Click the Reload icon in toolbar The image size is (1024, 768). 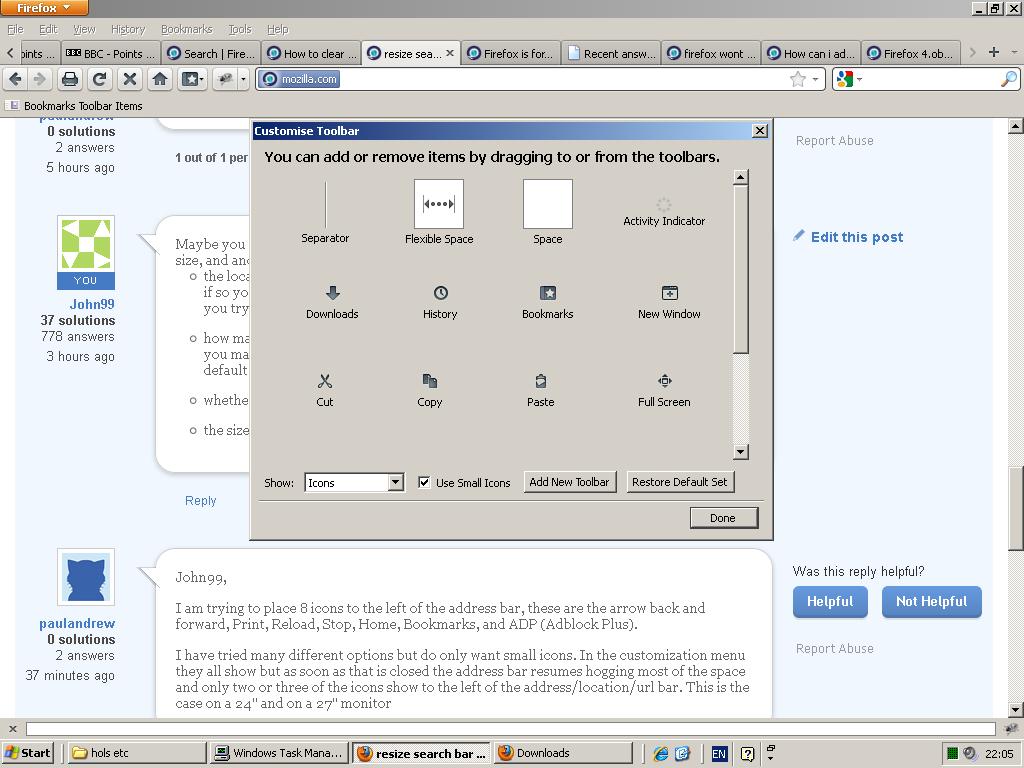[x=99, y=80]
